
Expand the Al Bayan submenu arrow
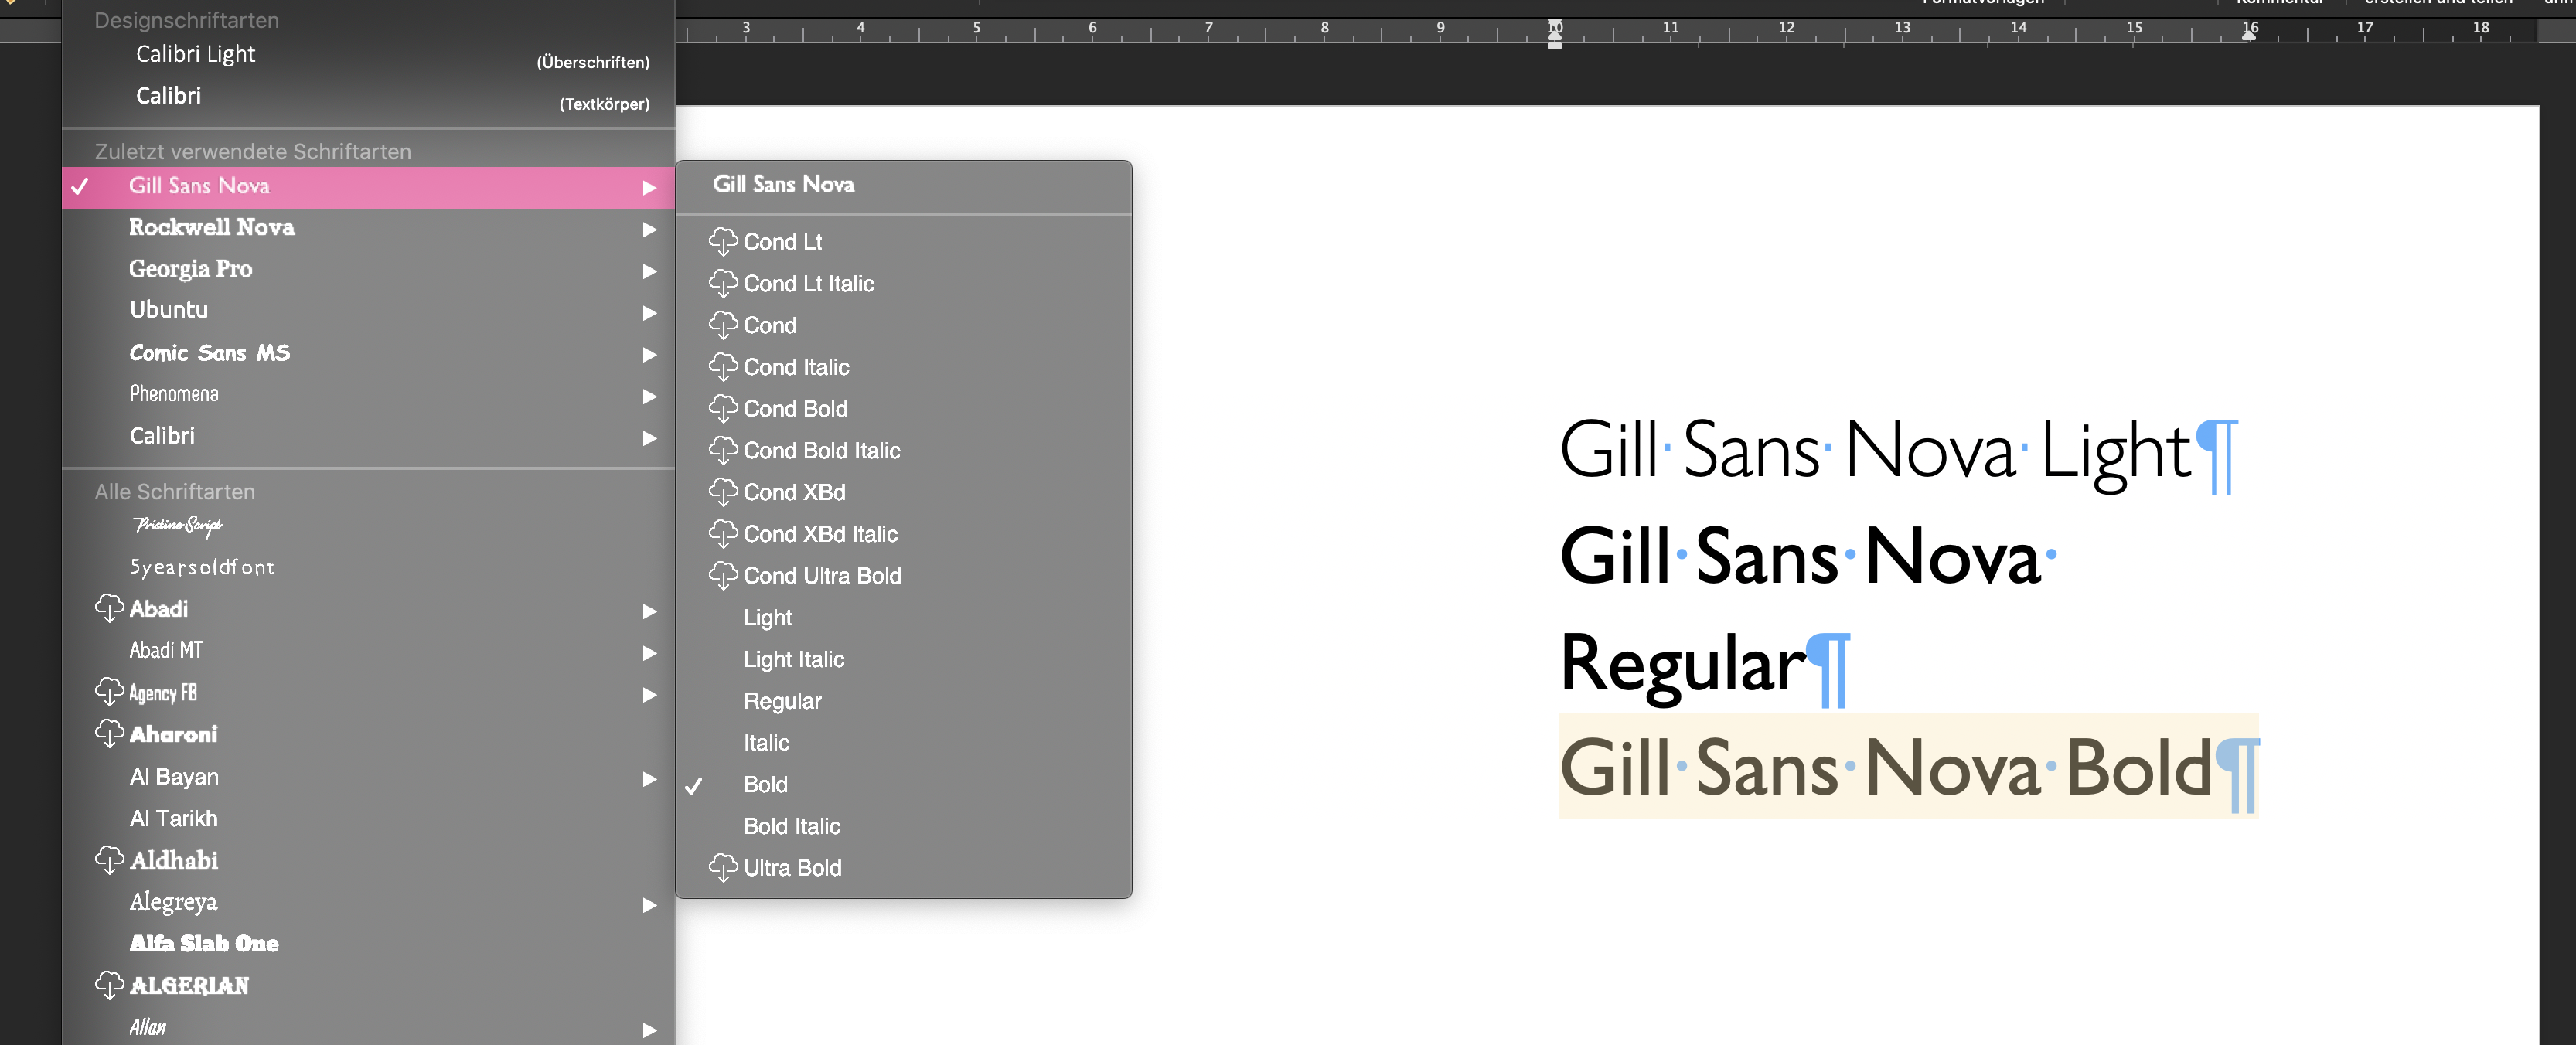pos(650,779)
